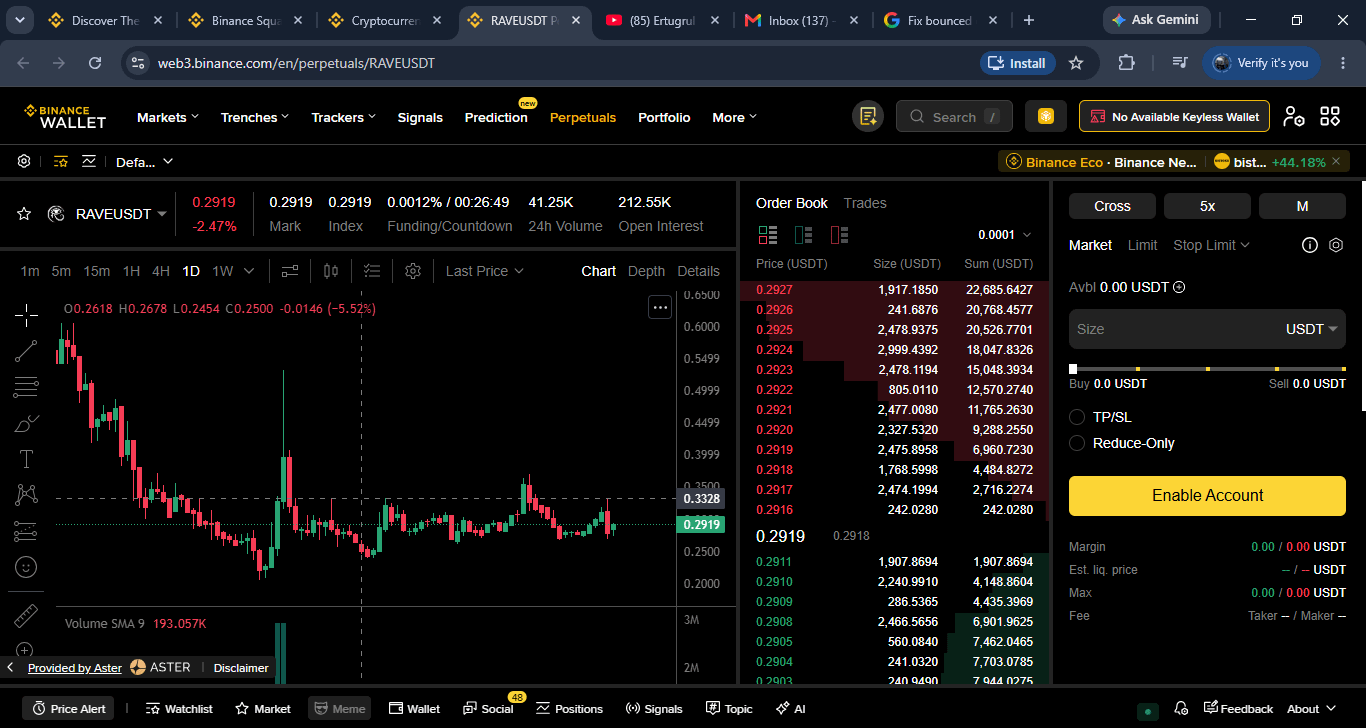Select the 15m timeframe
The width and height of the screenshot is (1366, 728).
[x=97, y=271]
